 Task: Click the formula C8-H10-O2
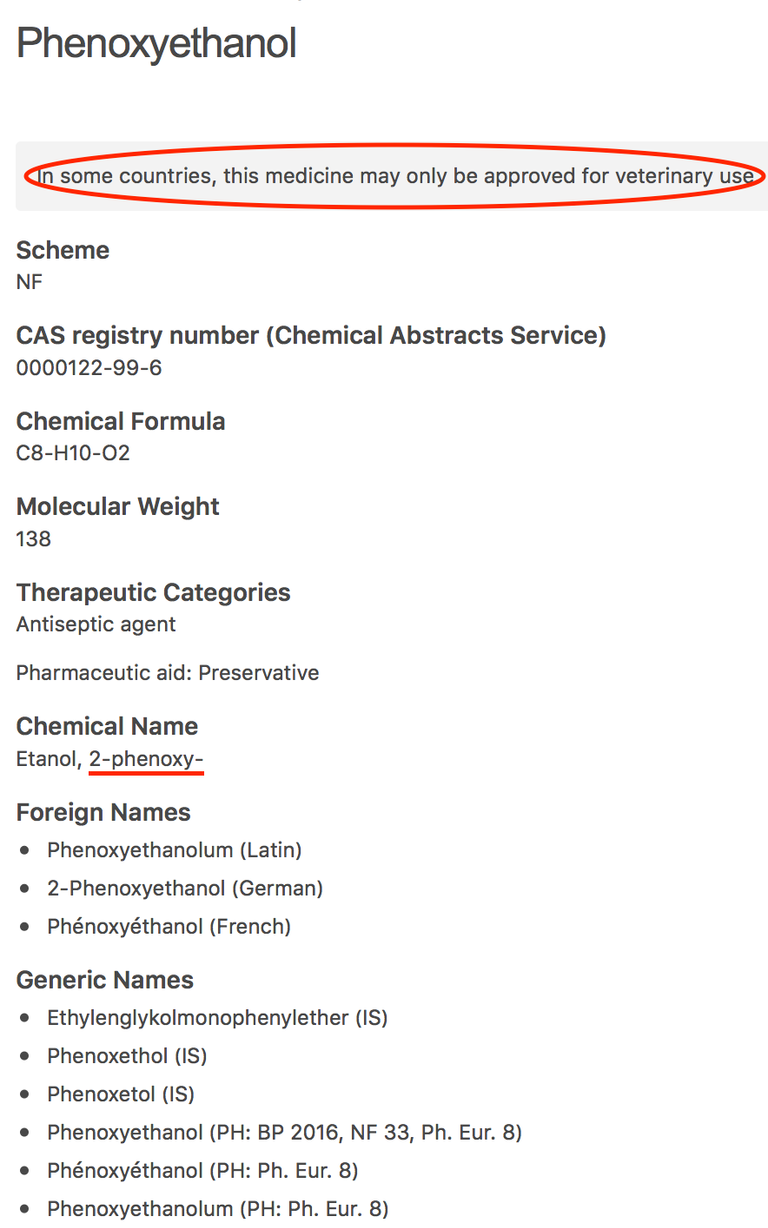coord(73,454)
